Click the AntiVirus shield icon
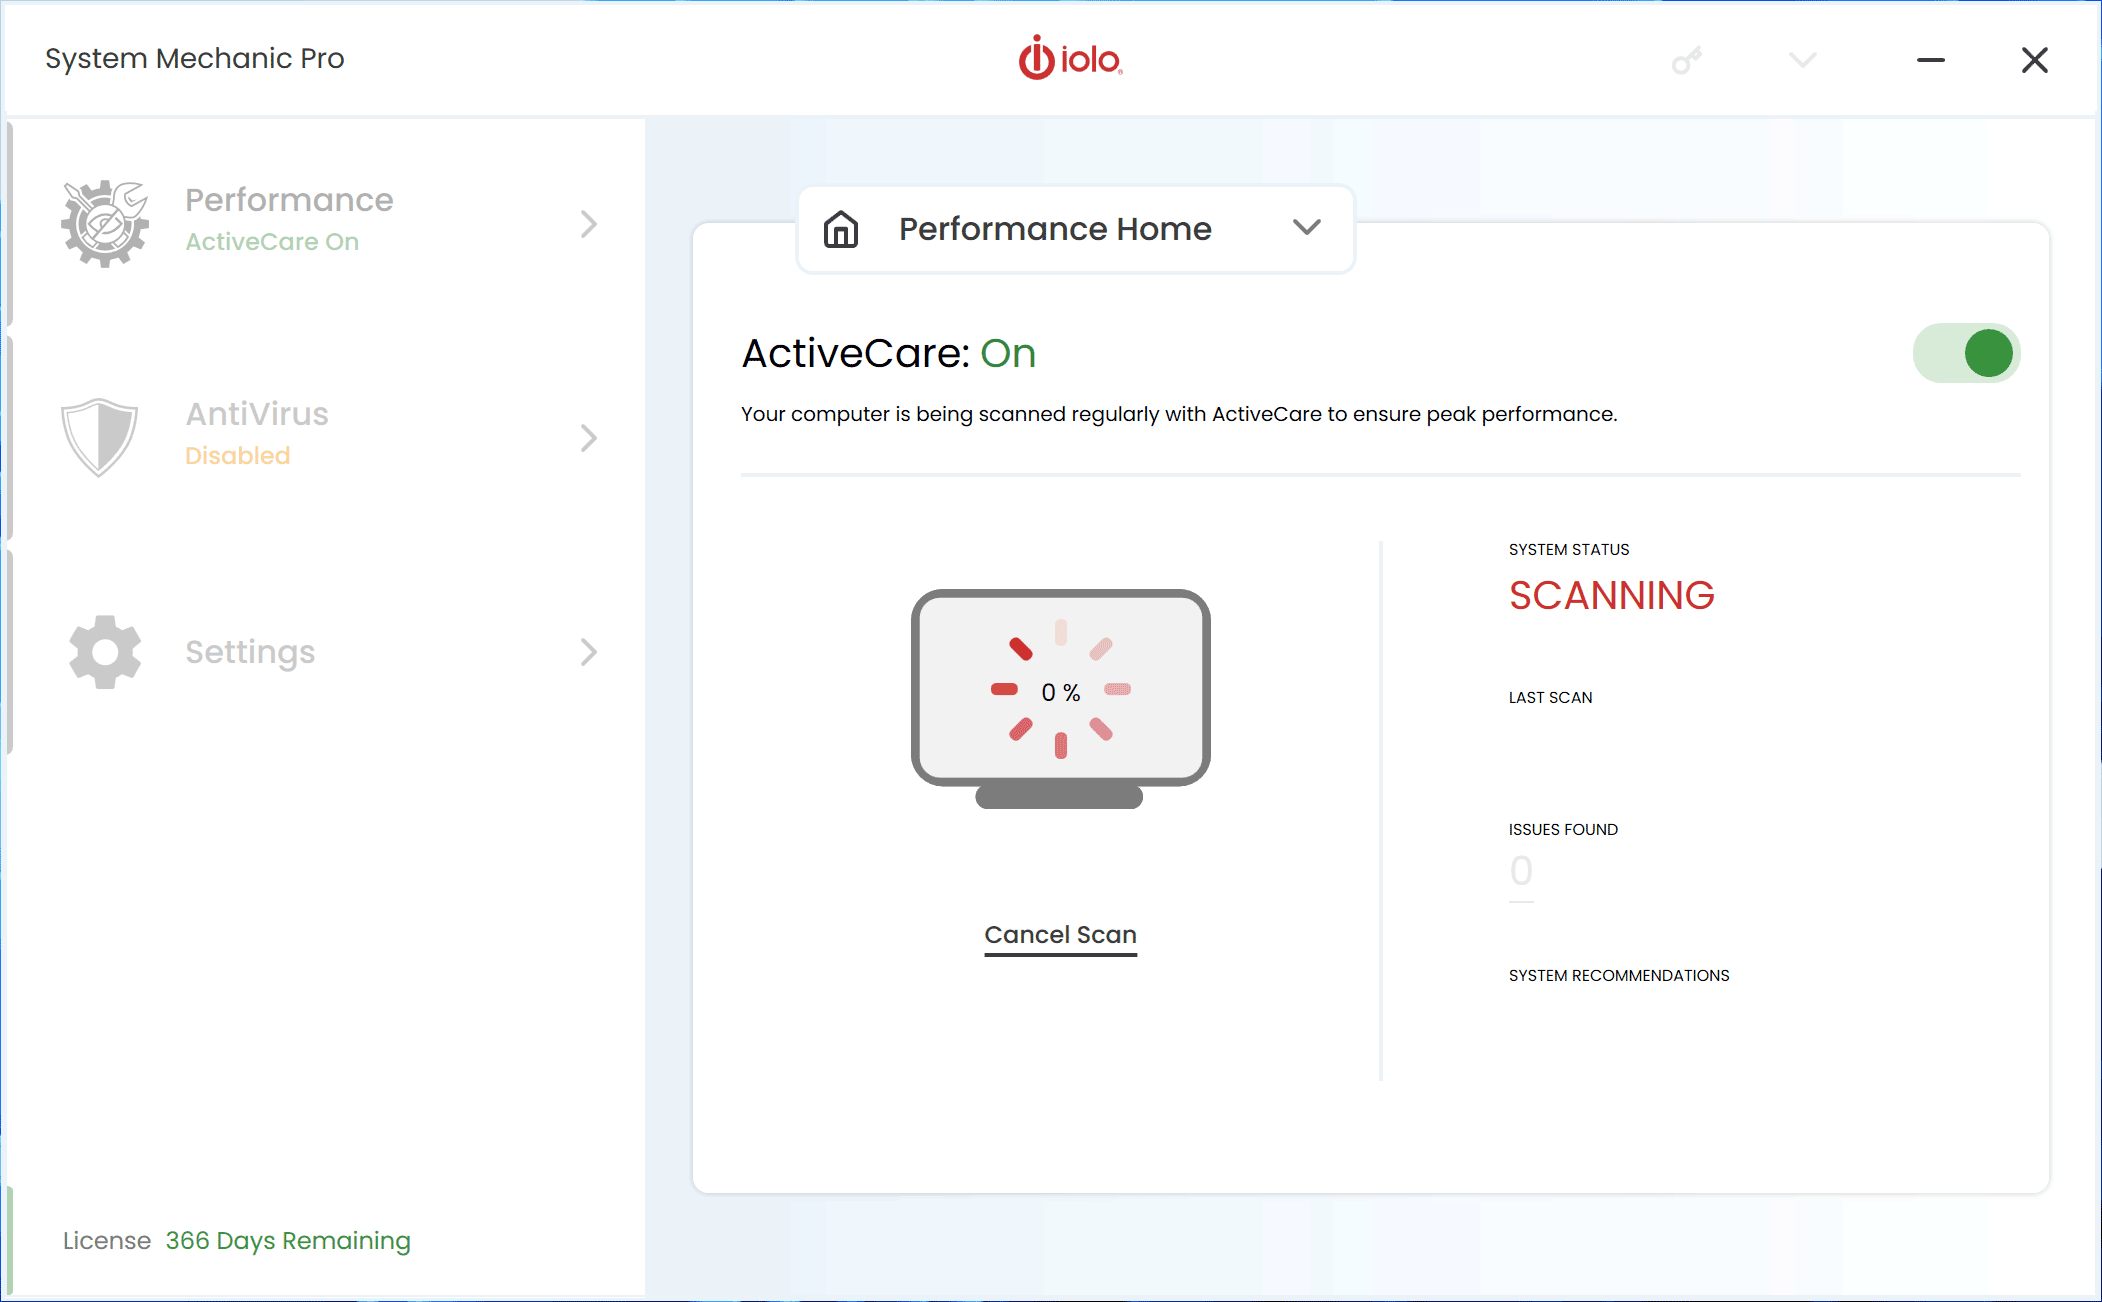The height and width of the screenshot is (1302, 2102). pos(101,436)
